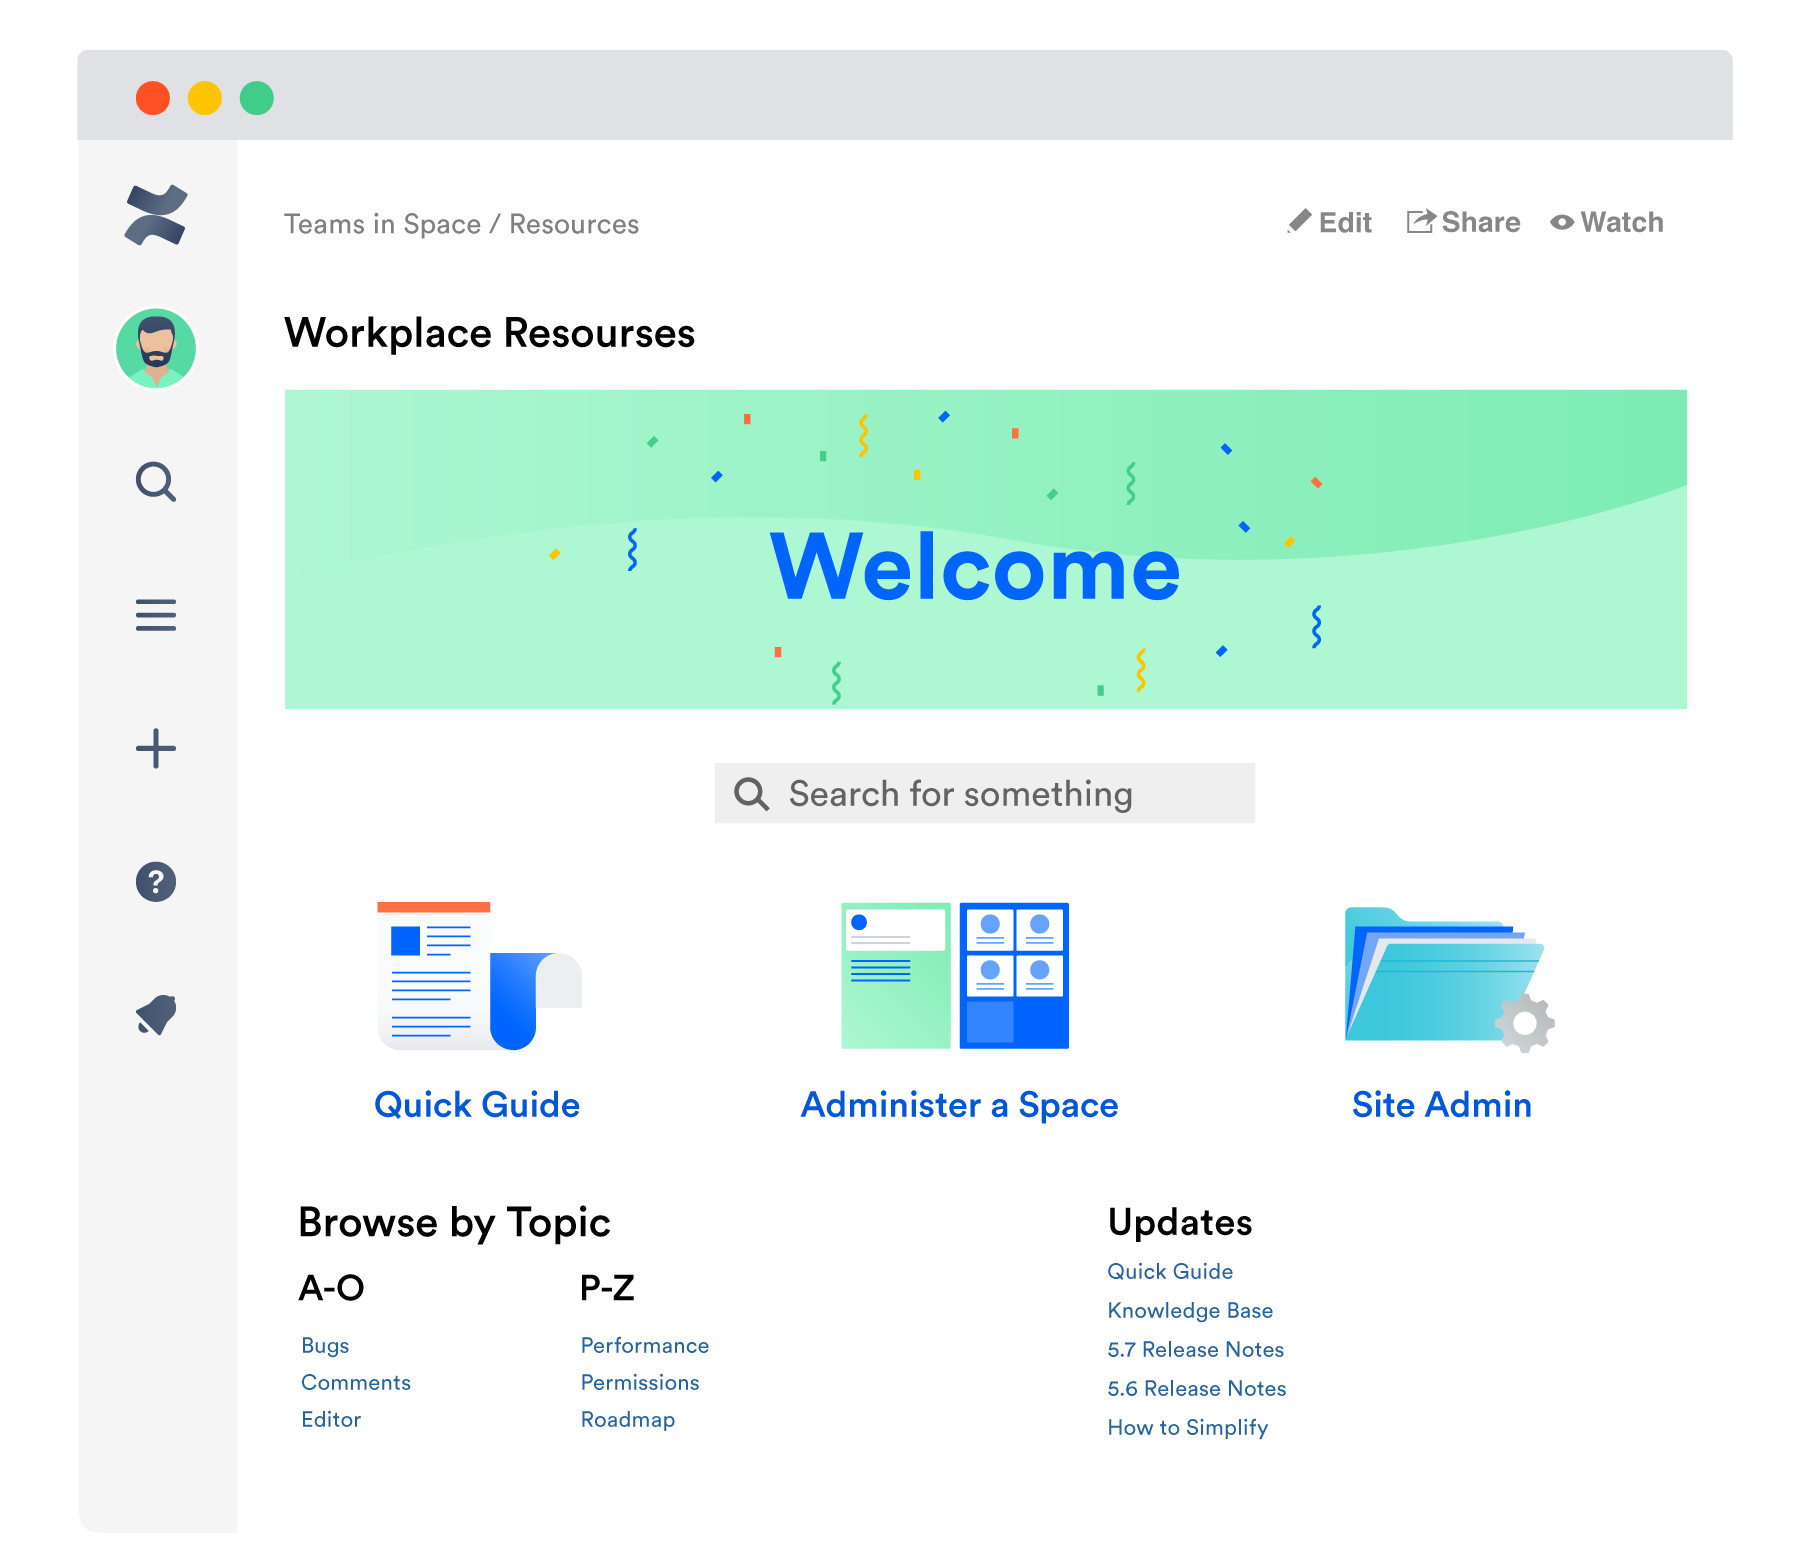The image size is (1800, 1560).
Task: Check notifications with the bell icon
Action: click(x=156, y=1015)
